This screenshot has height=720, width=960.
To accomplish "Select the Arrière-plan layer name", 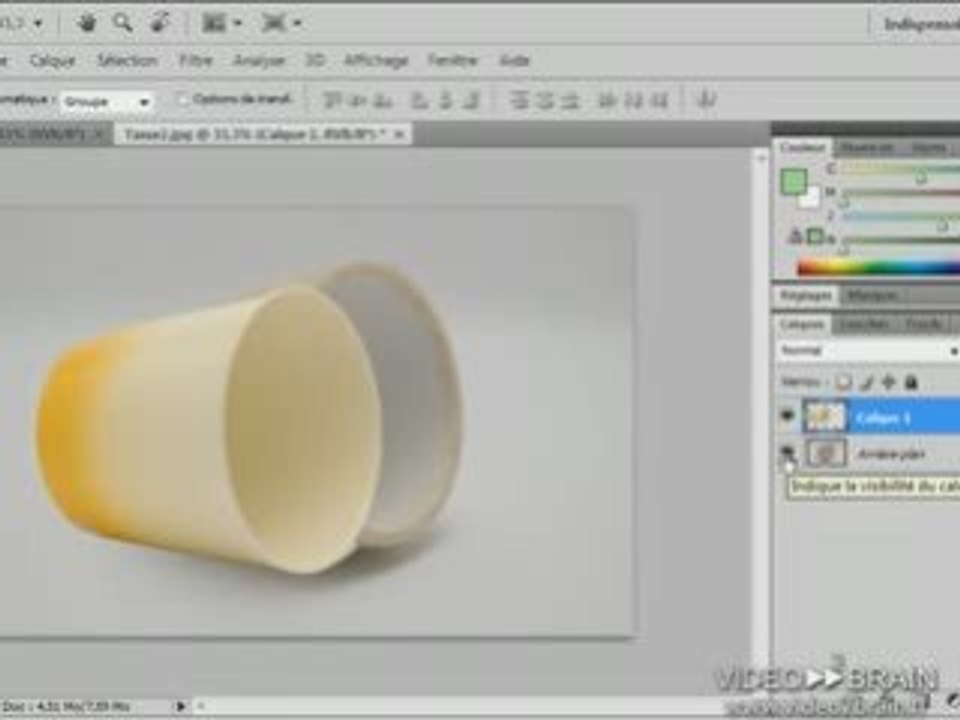I will coord(891,454).
